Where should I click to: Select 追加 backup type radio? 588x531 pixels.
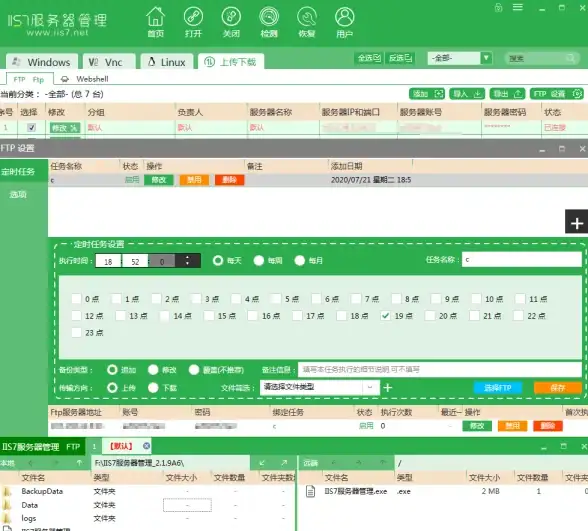click(112, 370)
